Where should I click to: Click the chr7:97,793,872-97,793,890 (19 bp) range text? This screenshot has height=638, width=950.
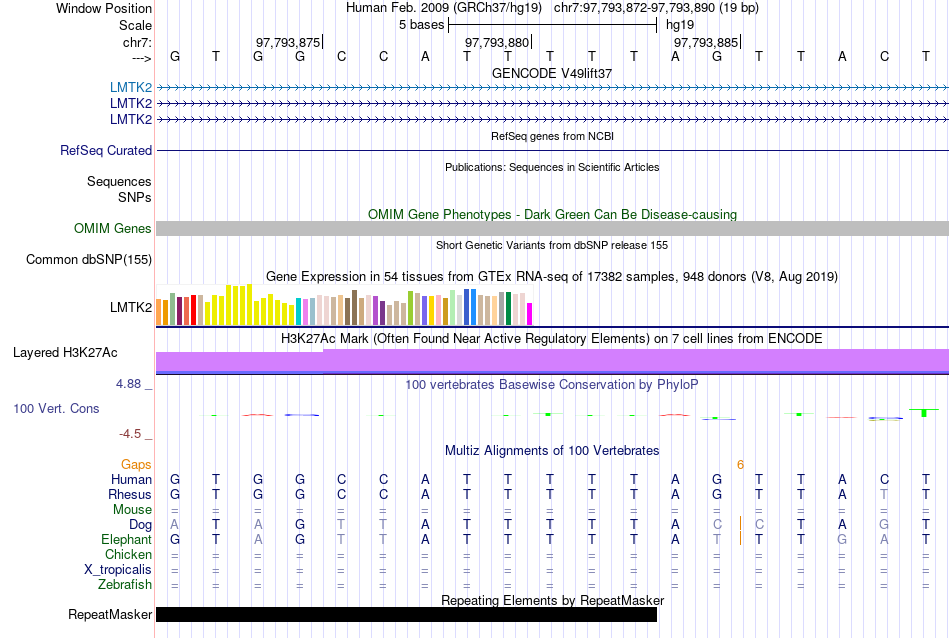pyautogui.click(x=656, y=8)
